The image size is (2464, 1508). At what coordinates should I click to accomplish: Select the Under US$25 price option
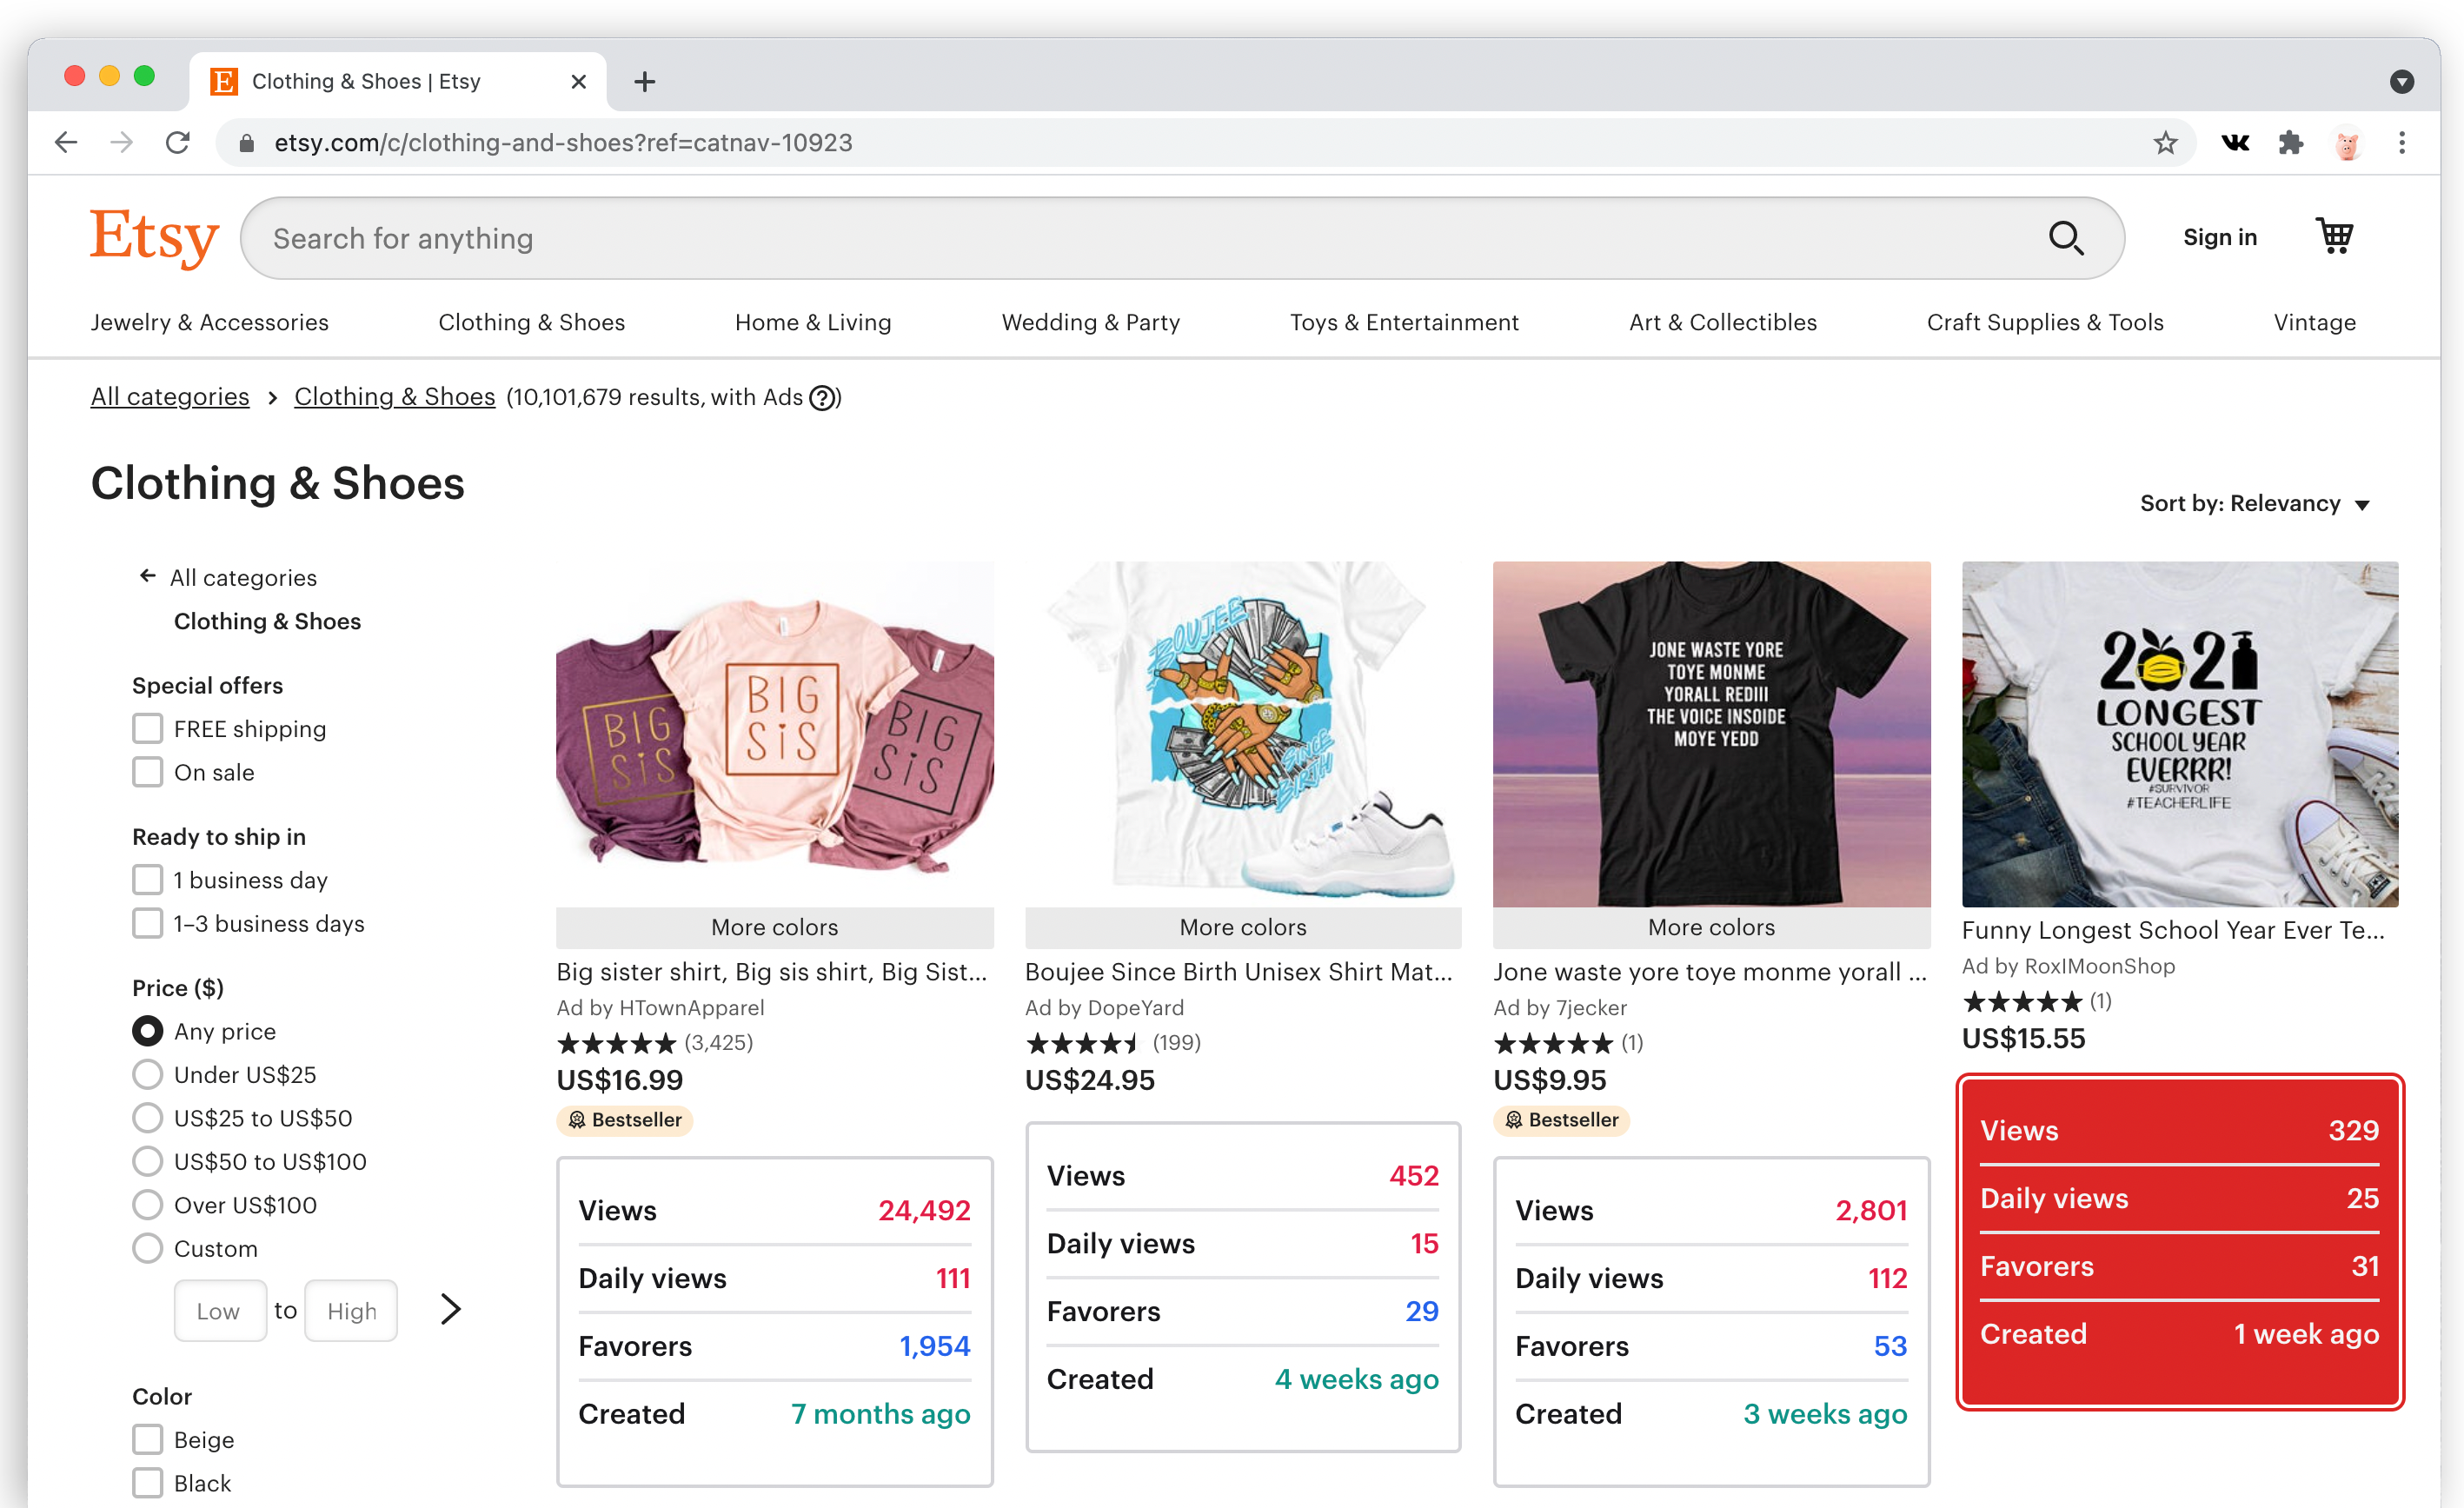point(148,1075)
